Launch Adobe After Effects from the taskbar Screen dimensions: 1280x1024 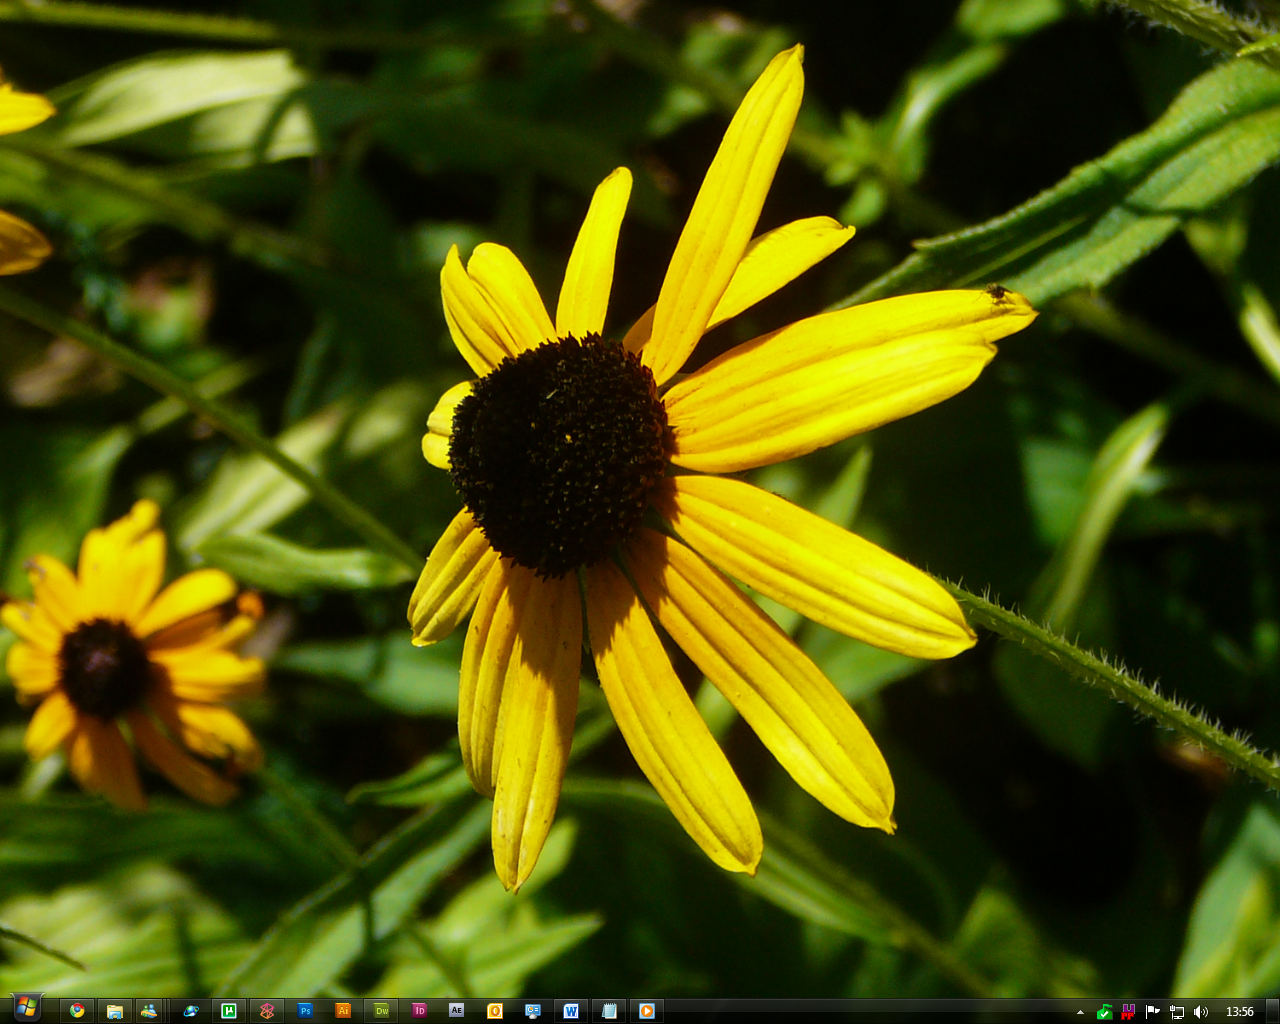(x=457, y=1011)
